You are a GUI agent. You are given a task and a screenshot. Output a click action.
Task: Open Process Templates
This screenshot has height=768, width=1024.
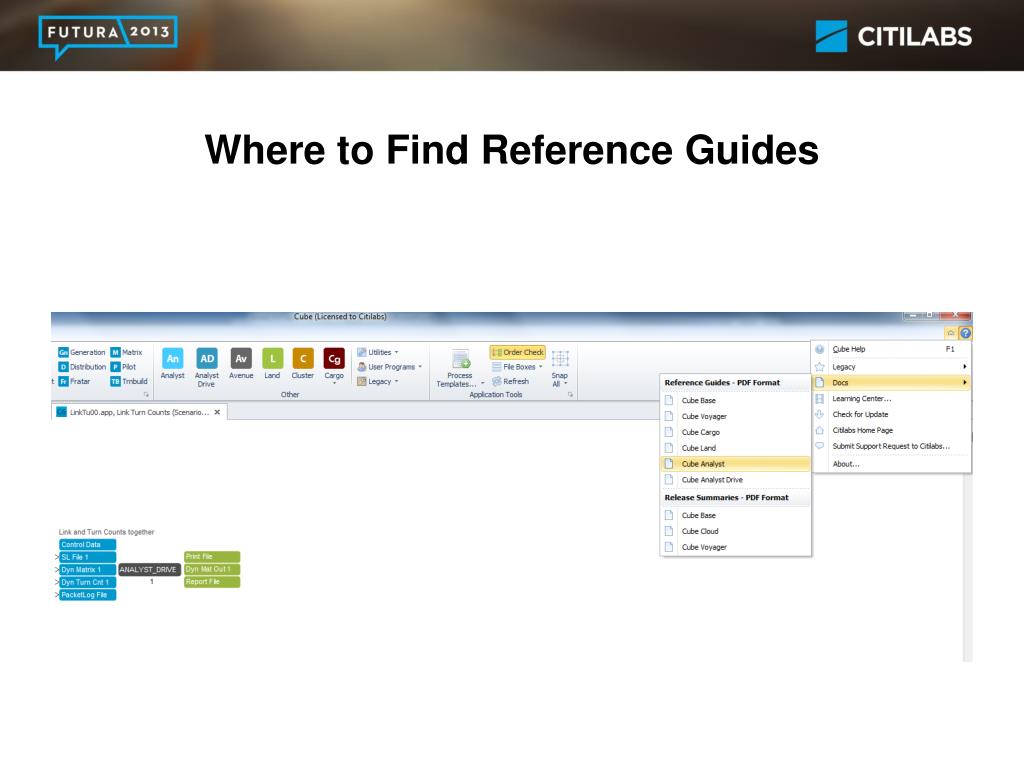(460, 368)
